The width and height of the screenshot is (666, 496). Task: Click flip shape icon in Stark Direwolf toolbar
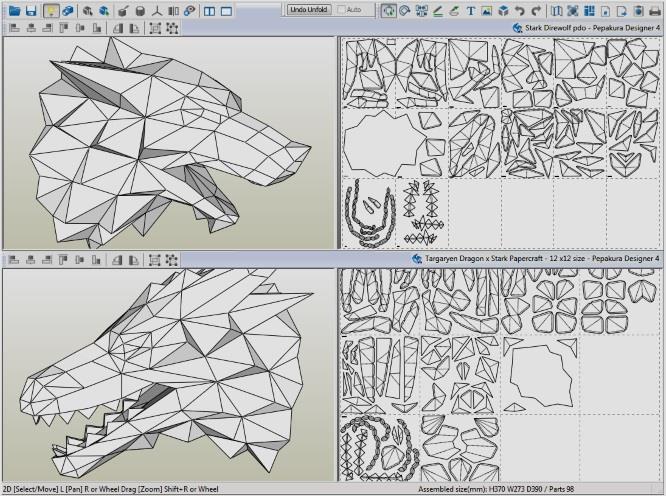118,28
